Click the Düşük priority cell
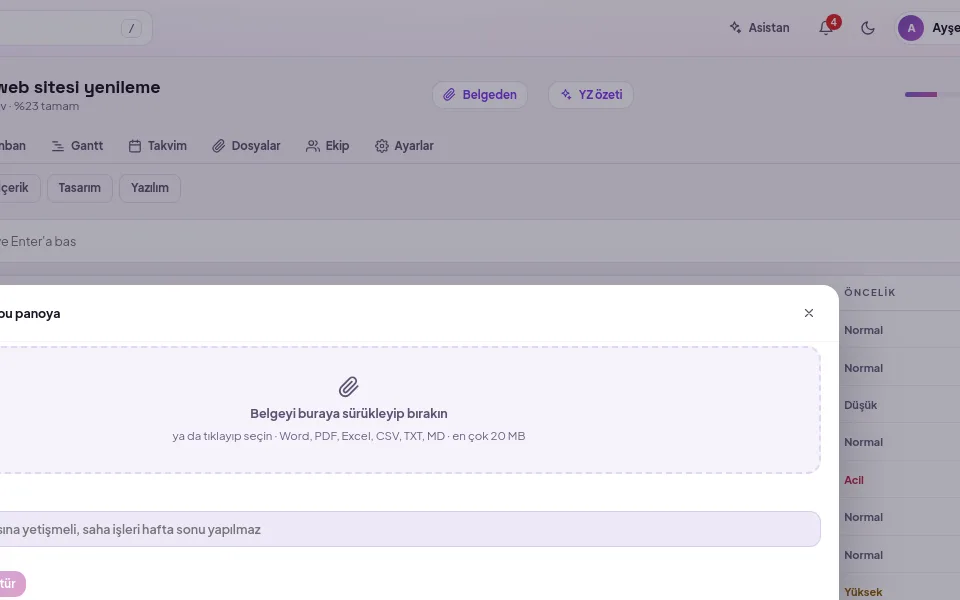 click(x=860, y=405)
